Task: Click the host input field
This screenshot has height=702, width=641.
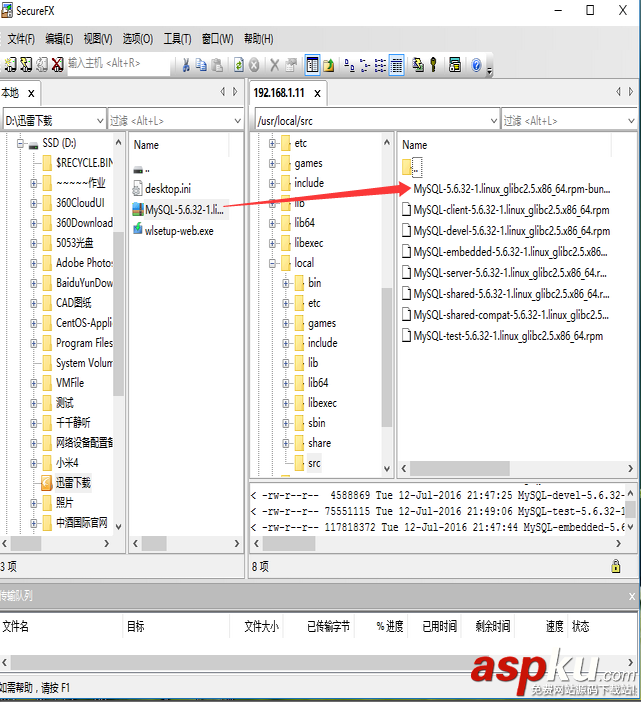Action: point(118,63)
